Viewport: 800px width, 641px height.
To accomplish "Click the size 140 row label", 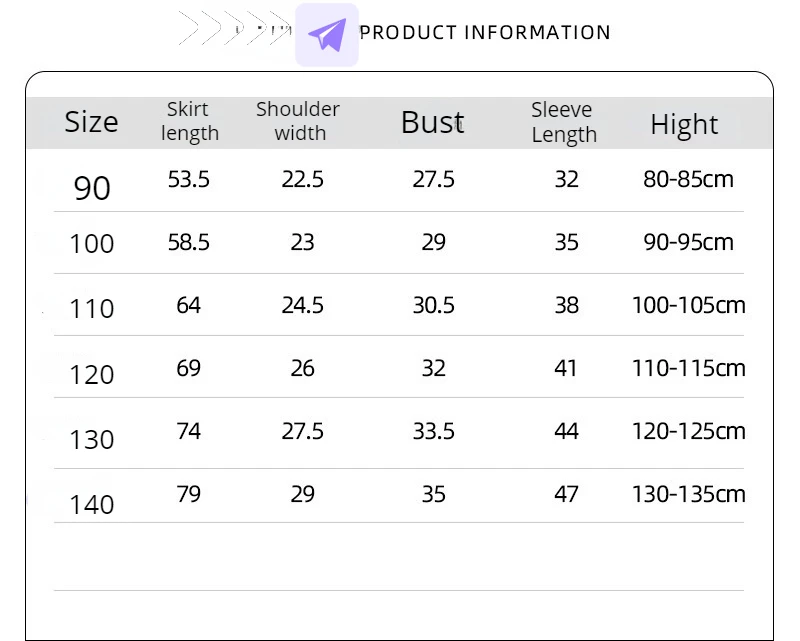I will (x=92, y=504).
